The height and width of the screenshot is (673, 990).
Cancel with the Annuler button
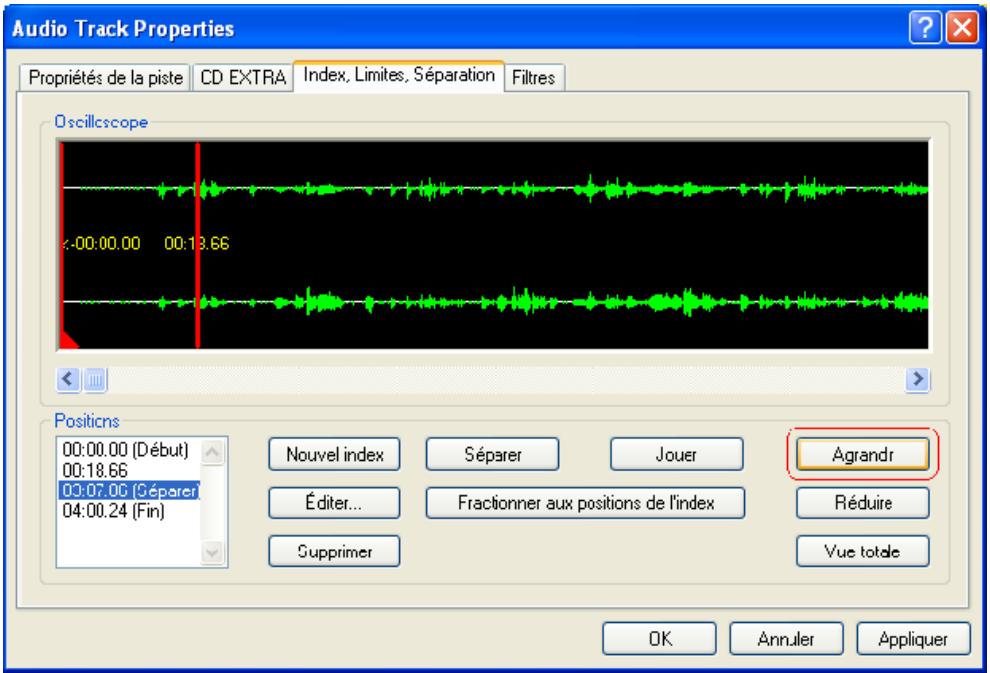pos(786,639)
